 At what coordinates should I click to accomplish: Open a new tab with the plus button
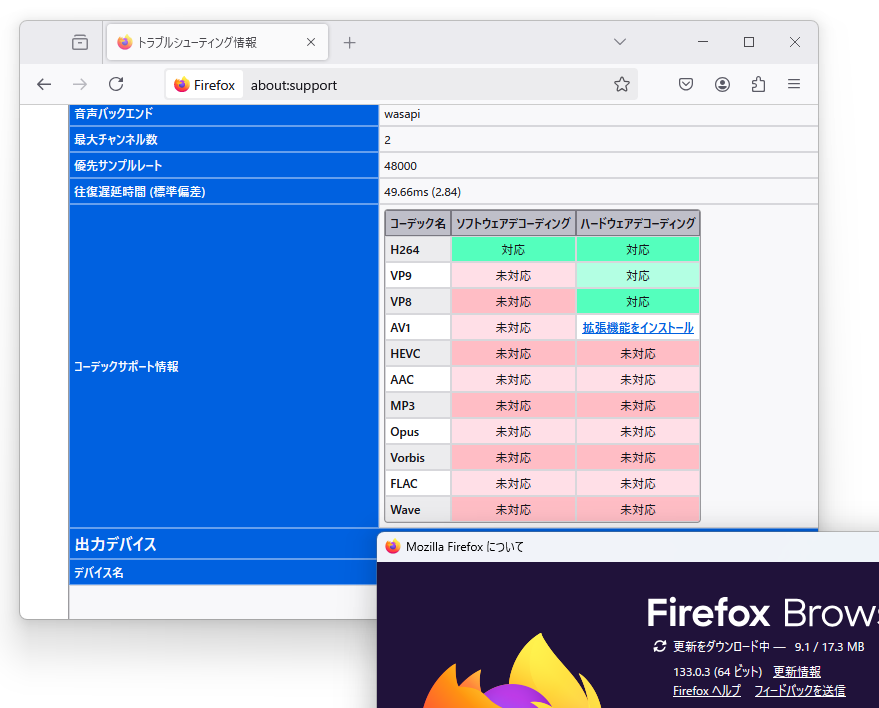[349, 42]
